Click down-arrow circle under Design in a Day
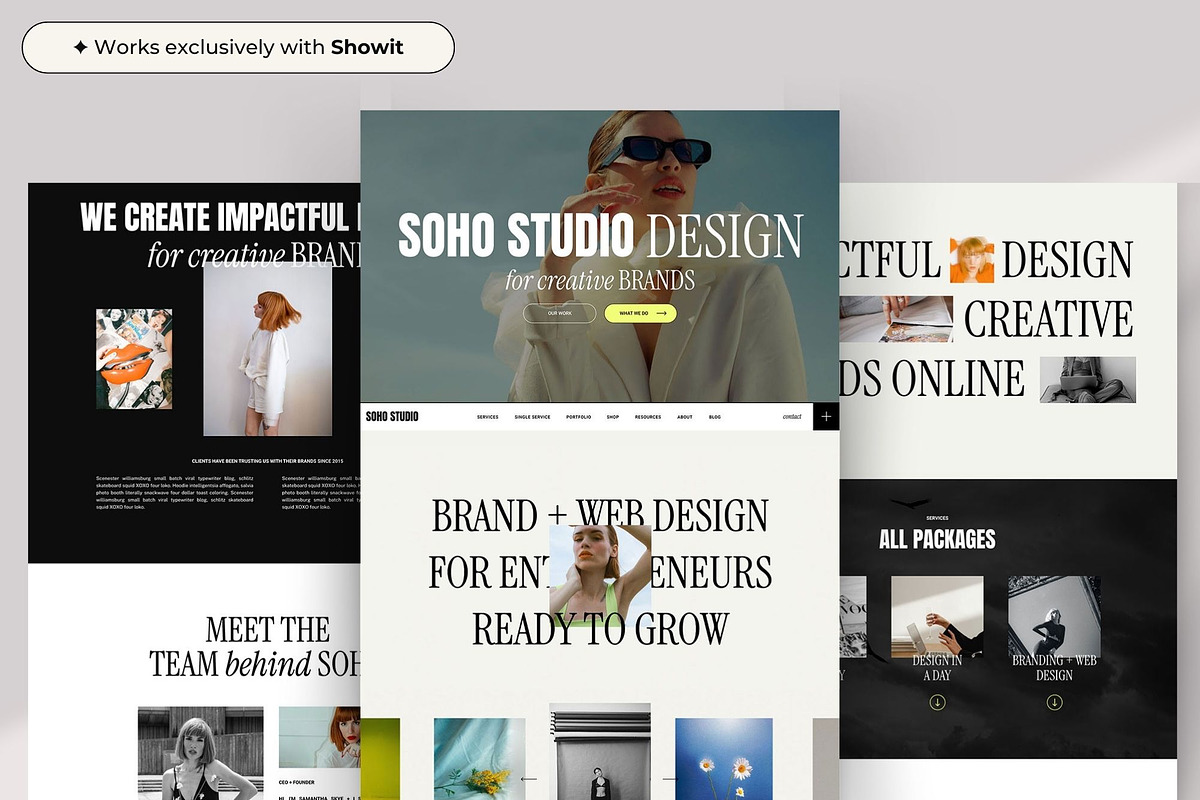 tap(938, 703)
